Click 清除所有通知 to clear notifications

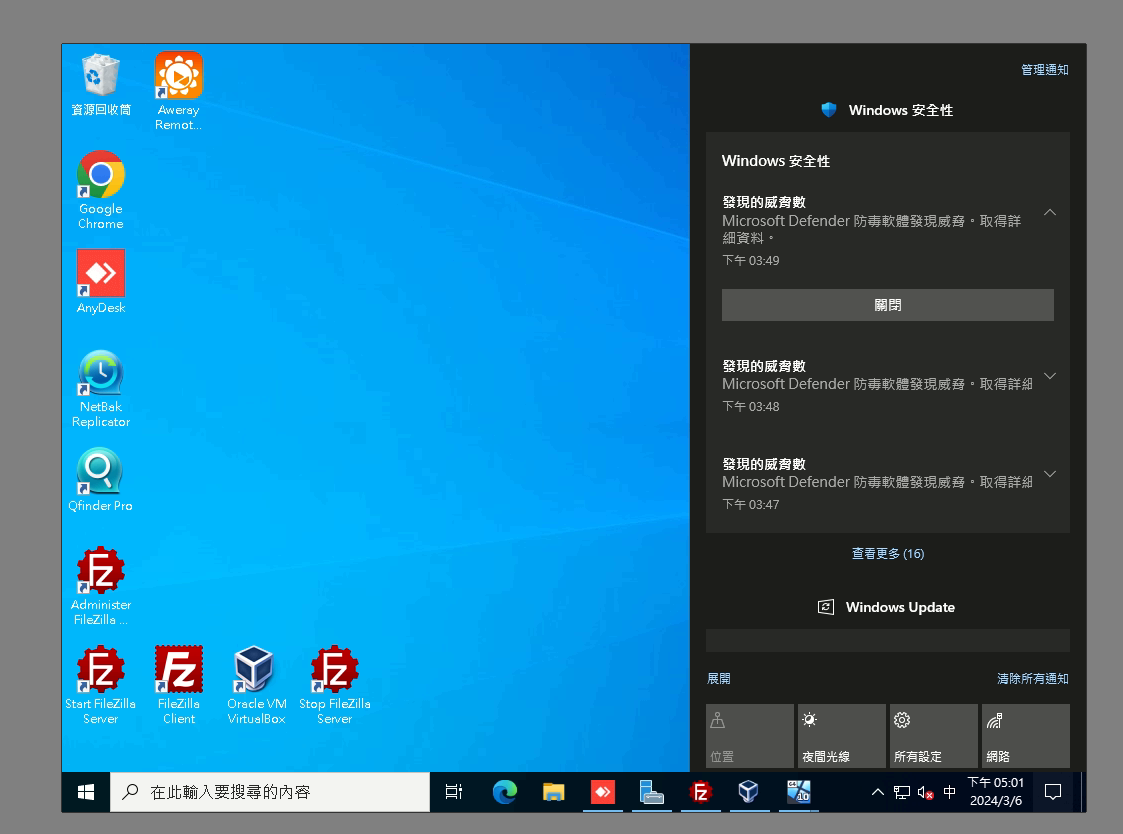(1032, 678)
